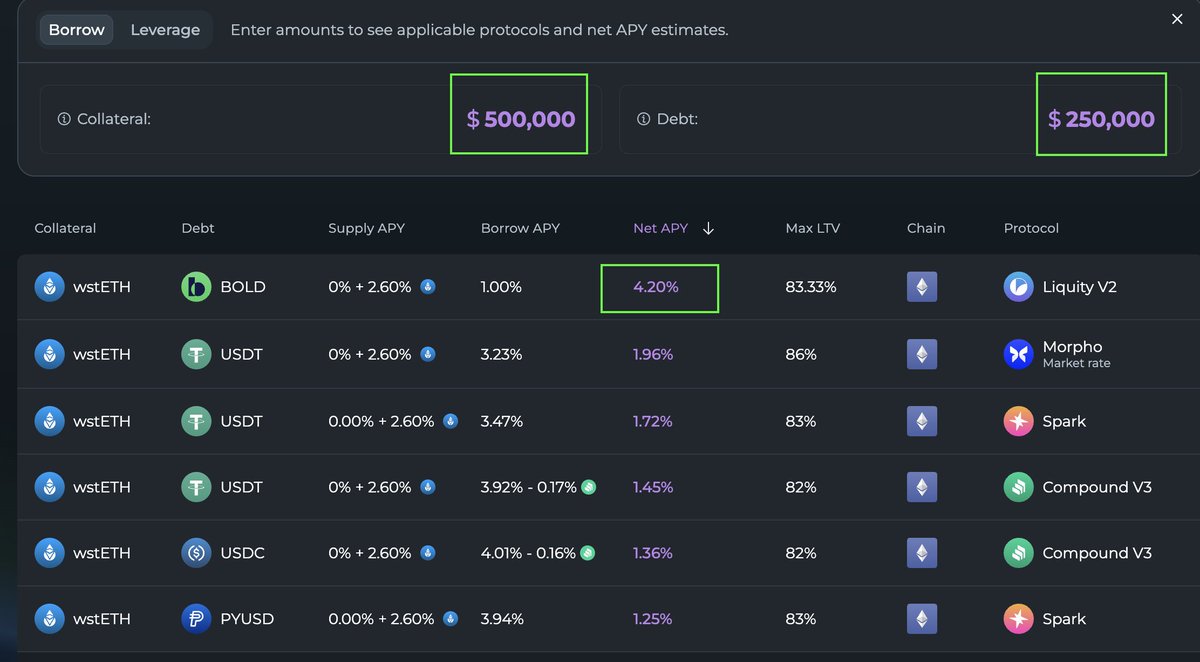Edit the Debt amount $250,000 field

tap(1101, 119)
